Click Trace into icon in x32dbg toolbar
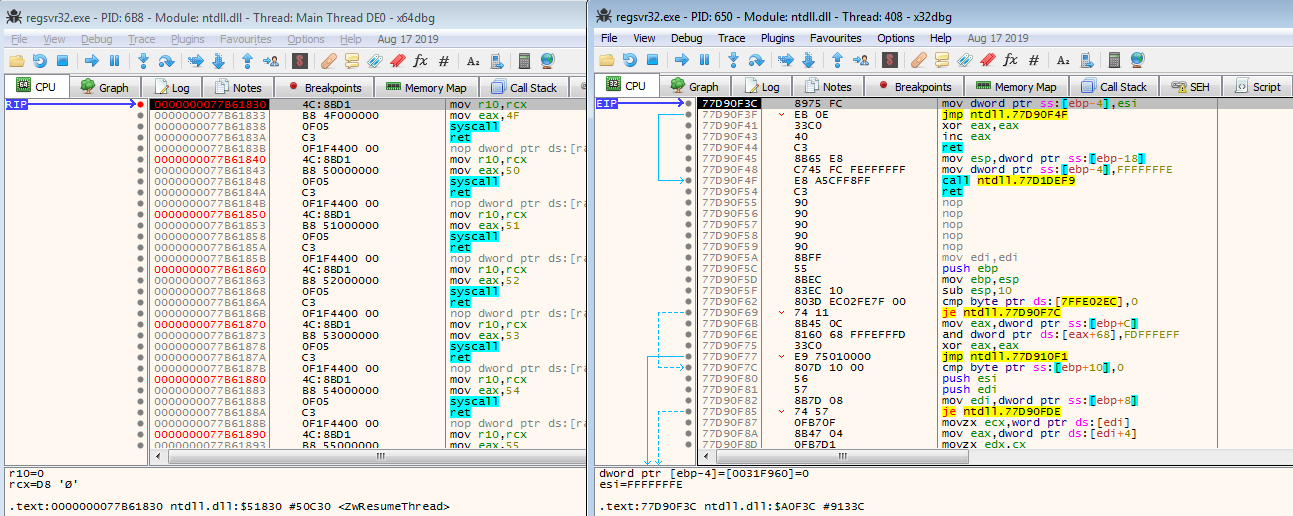The height and width of the screenshot is (516, 1293). pyautogui.click(x=785, y=60)
